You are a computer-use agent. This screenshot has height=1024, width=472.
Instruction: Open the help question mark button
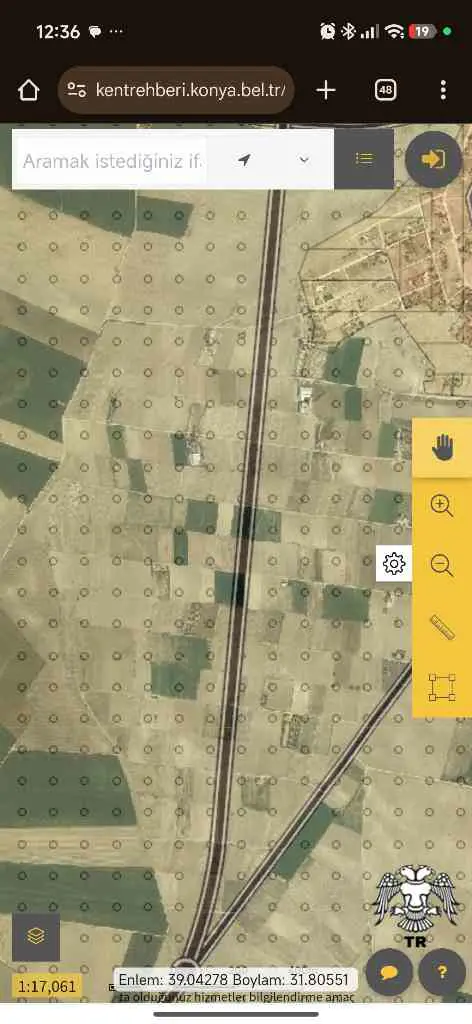[x=442, y=972]
